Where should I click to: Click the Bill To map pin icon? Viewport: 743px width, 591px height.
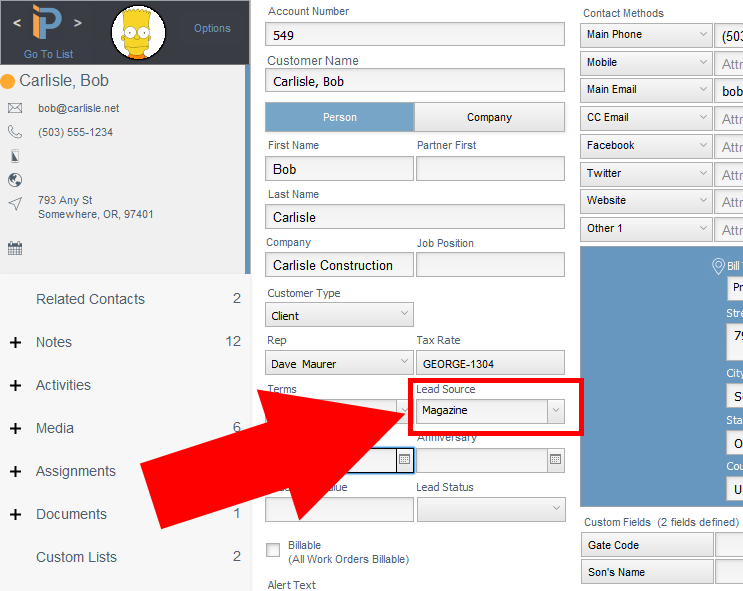click(718, 266)
